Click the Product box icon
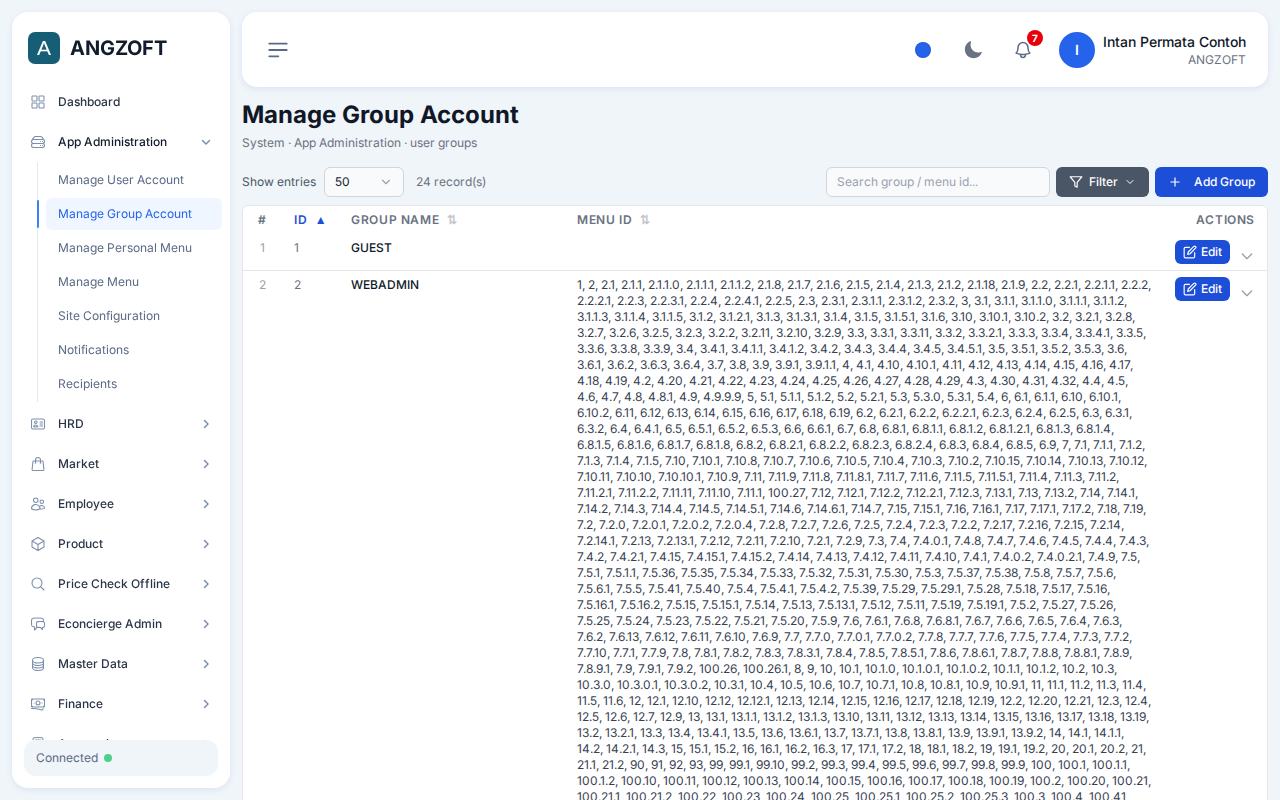The width and height of the screenshot is (1280, 800). (38, 544)
